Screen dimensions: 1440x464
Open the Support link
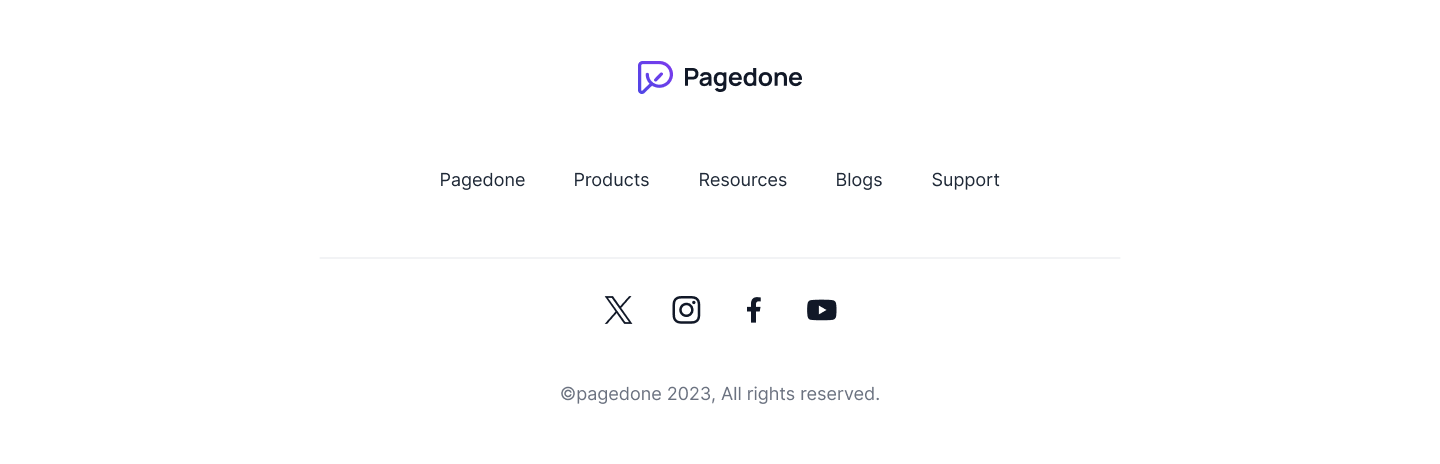click(x=965, y=180)
